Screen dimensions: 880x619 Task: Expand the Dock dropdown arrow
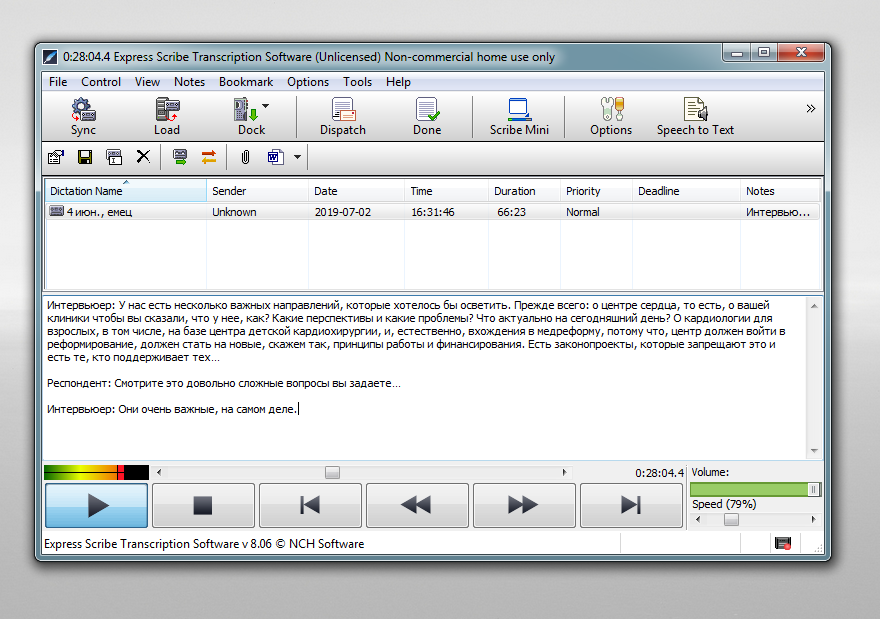[x=265, y=106]
